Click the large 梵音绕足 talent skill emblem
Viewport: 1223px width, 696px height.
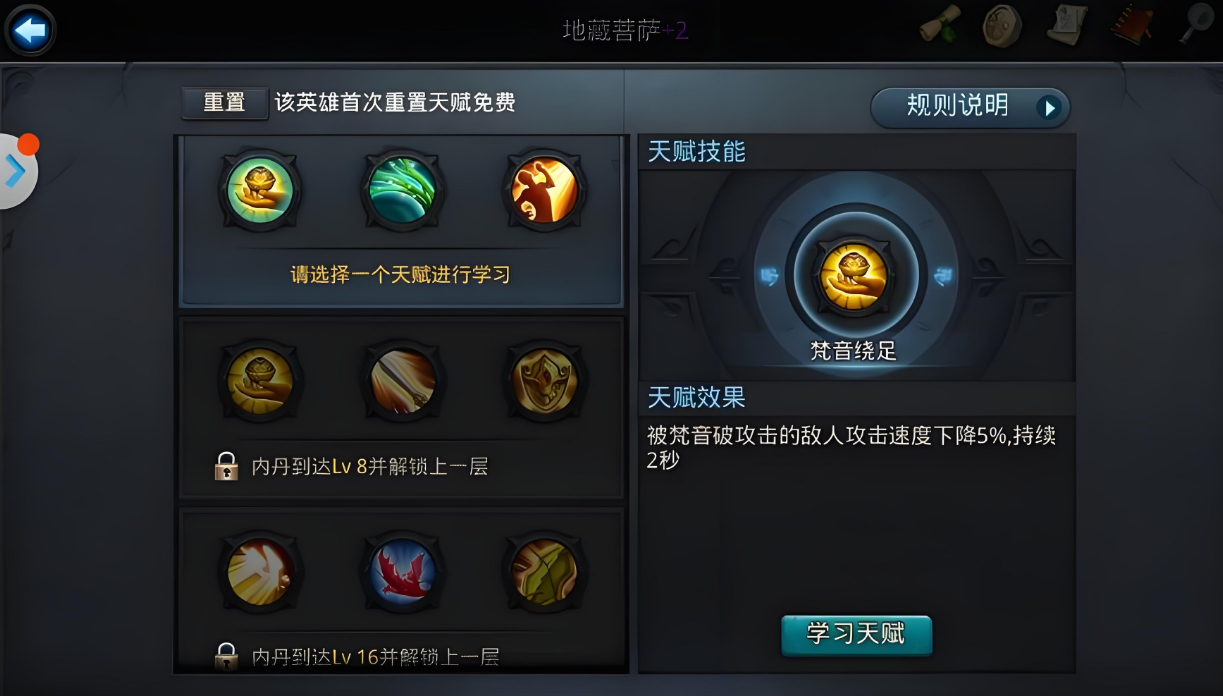coord(854,276)
